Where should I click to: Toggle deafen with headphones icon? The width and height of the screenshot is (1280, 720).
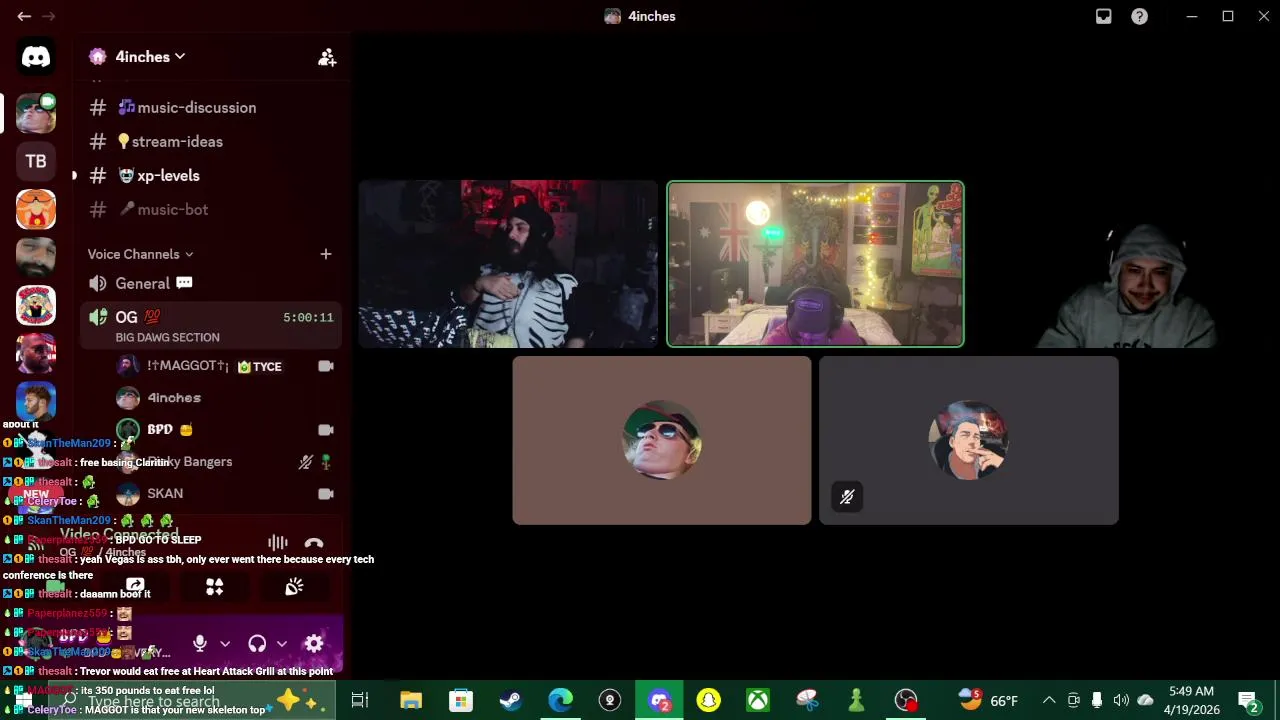(x=257, y=644)
